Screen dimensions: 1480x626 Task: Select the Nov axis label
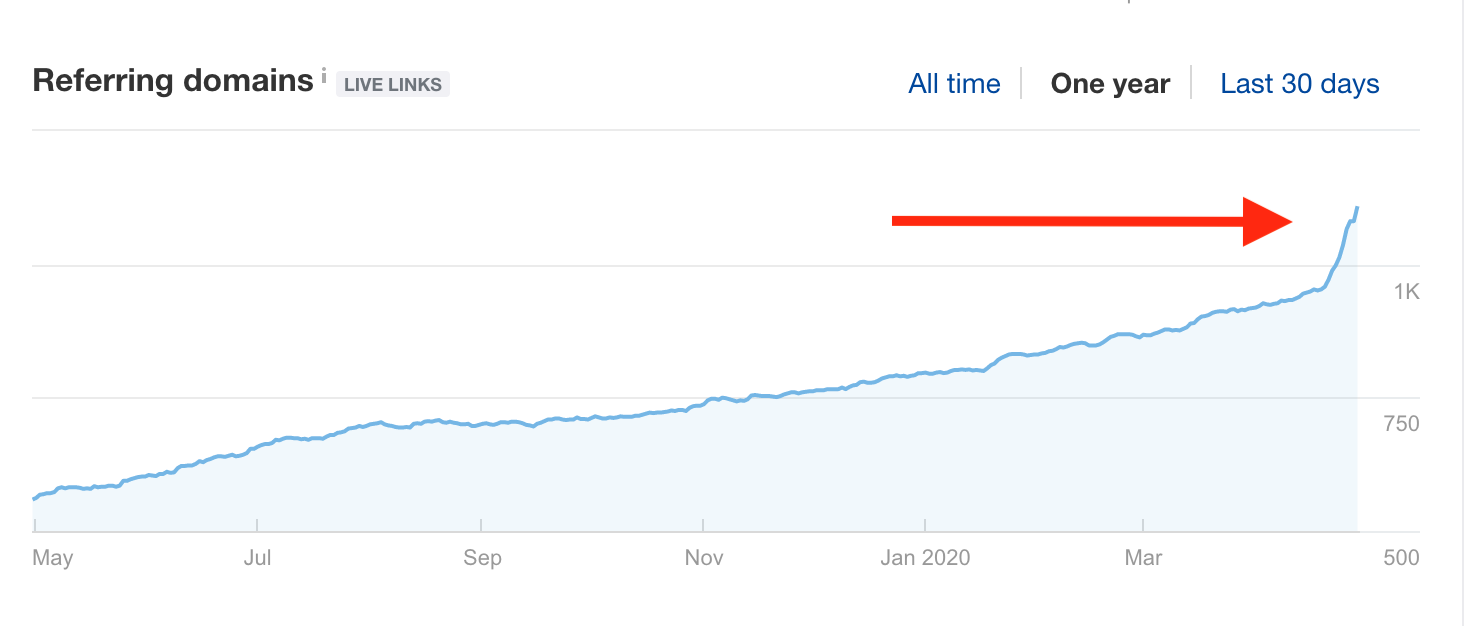coord(704,557)
